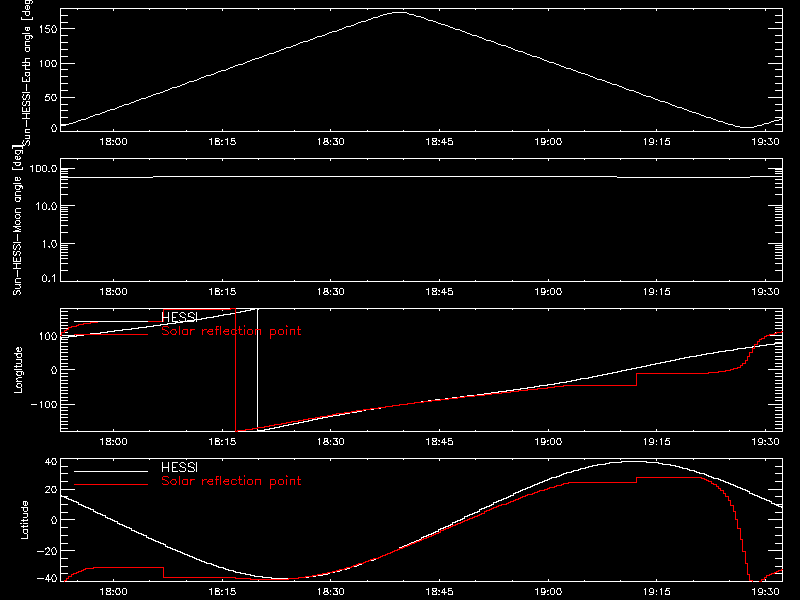Viewport: 800px width, 600px height.
Task: Click the 50 tick on Earth angle axis
Action: click(x=51, y=97)
